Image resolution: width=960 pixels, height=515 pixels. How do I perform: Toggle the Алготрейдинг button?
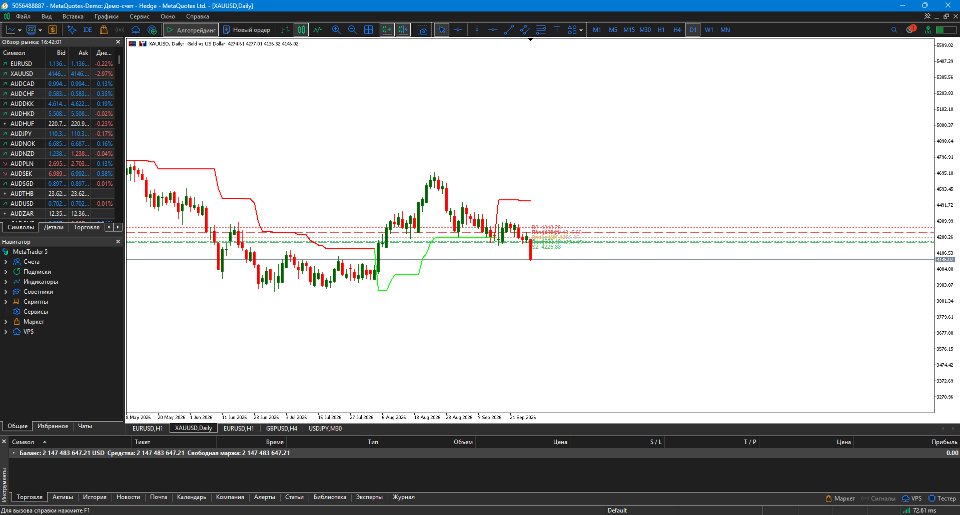[190, 29]
